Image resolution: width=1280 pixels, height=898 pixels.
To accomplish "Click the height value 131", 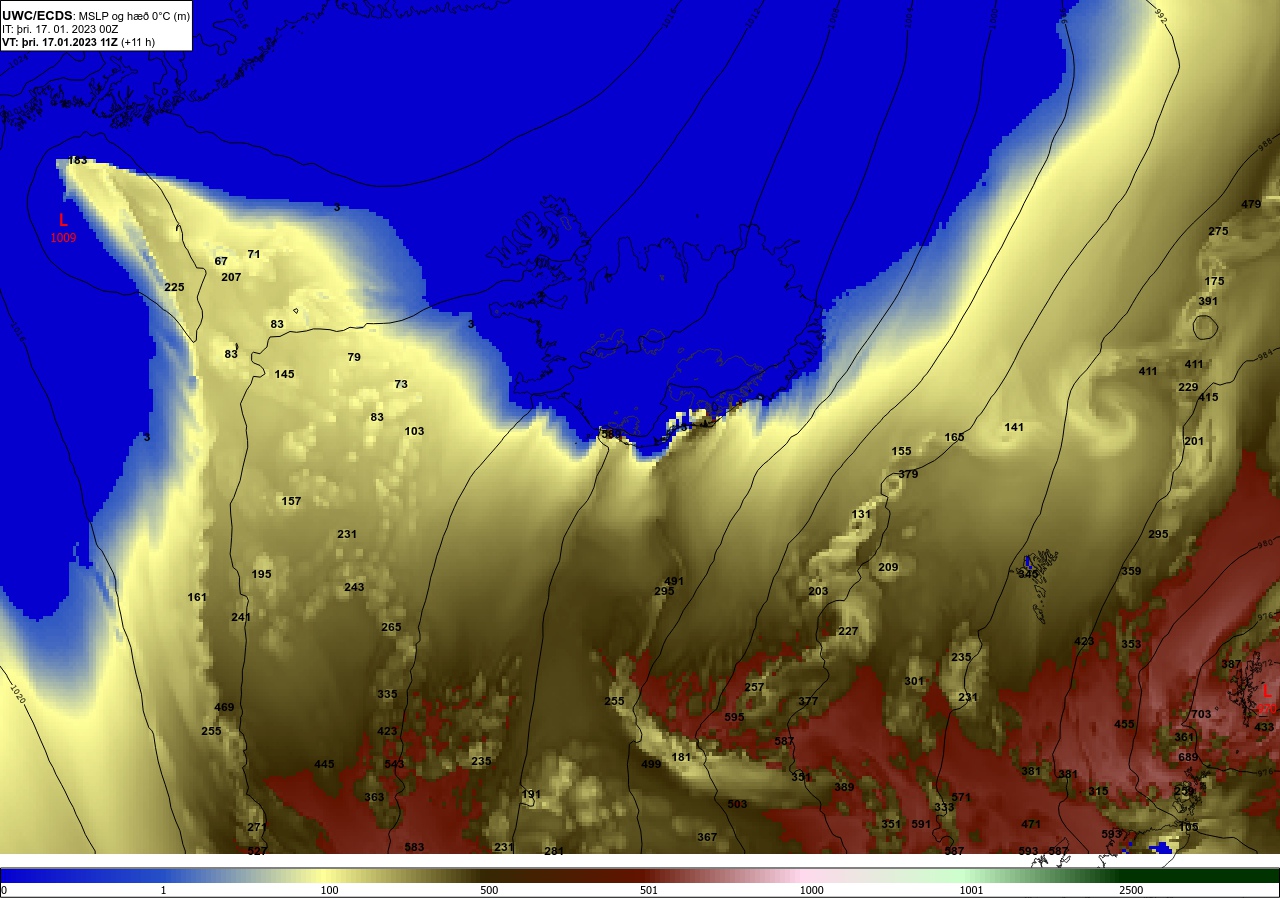I will tap(861, 515).
